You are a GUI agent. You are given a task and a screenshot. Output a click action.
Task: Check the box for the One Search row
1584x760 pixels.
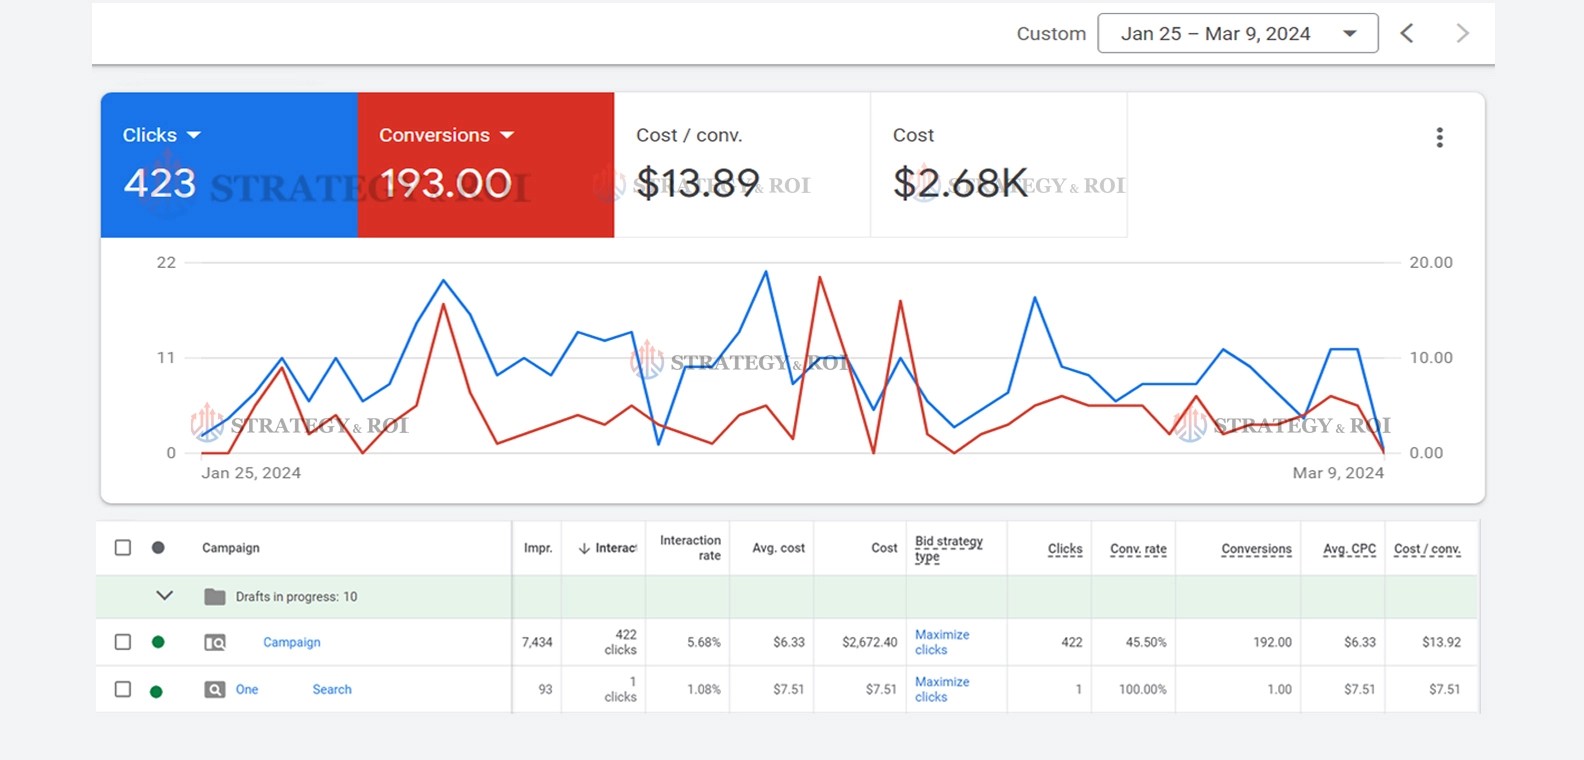(123, 689)
